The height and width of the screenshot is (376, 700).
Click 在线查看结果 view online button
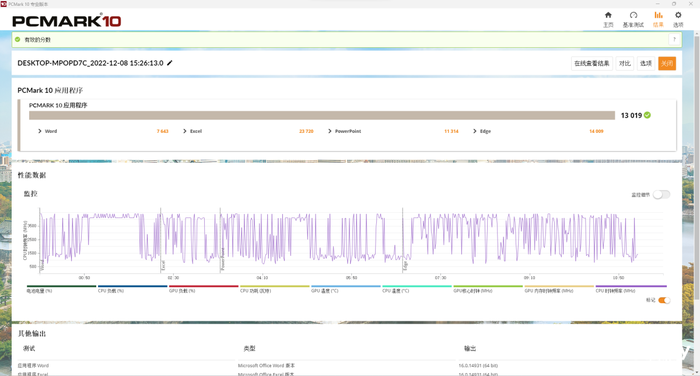pyautogui.click(x=592, y=63)
